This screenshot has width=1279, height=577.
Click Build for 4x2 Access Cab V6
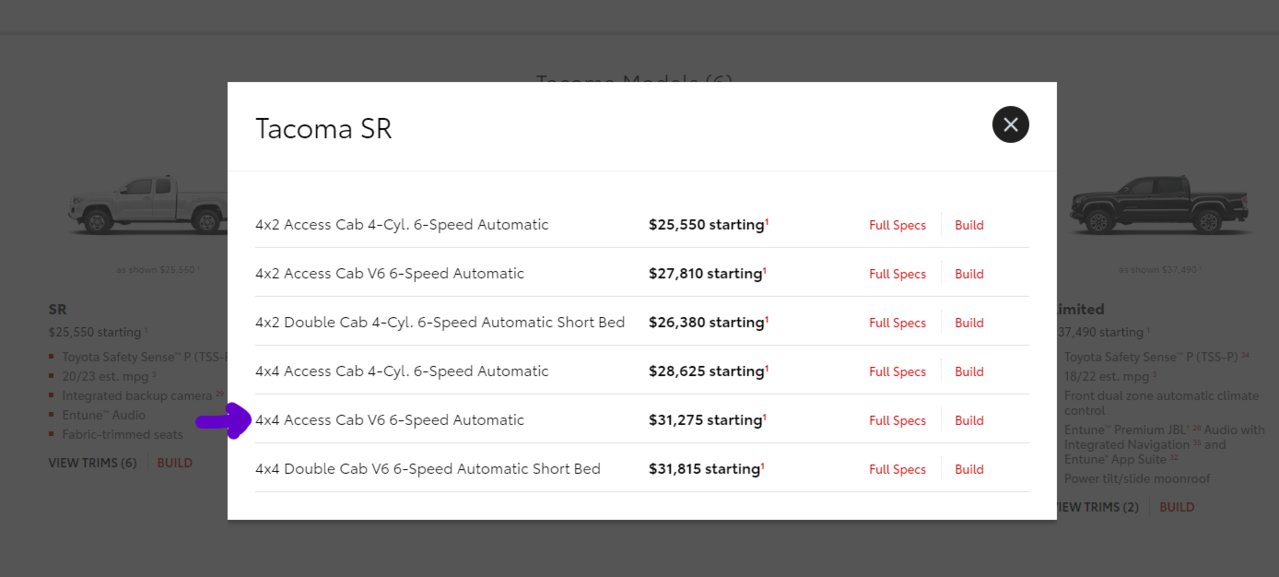969,274
